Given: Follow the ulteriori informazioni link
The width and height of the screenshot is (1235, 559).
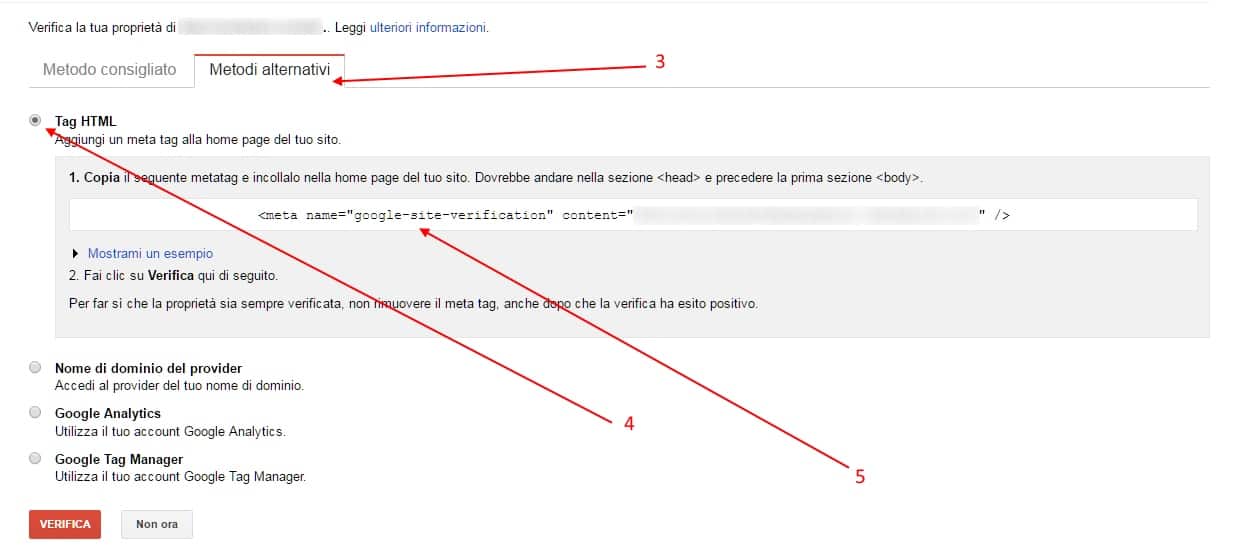Looking at the screenshot, I should pyautogui.click(x=428, y=28).
